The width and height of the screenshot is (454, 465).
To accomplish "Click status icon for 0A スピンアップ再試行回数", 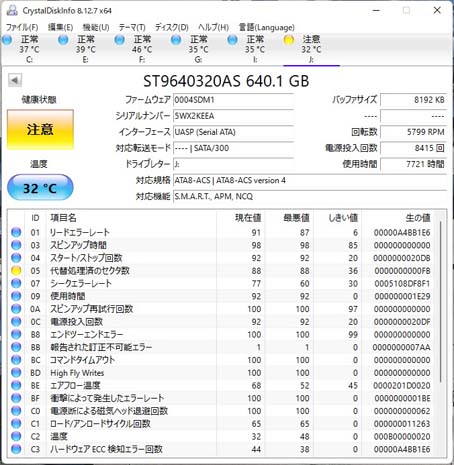I will [x=16, y=309].
